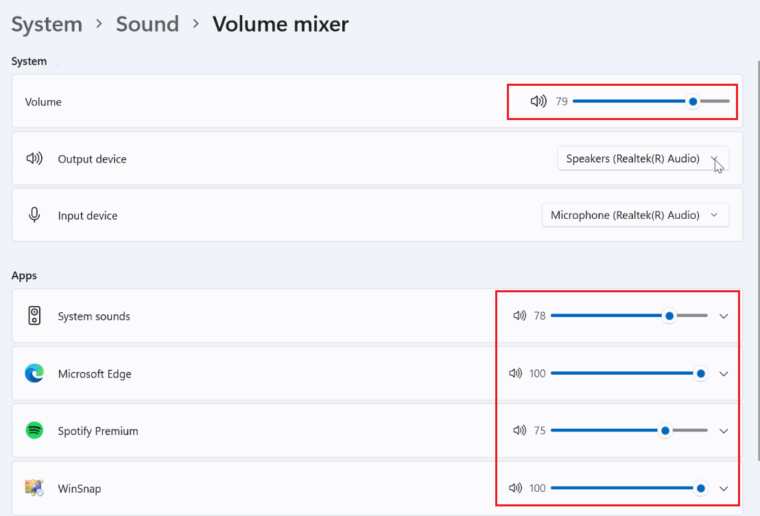This screenshot has width=760, height=516.
Task: Click the Microsoft Edge volume slider
Action: point(629,373)
